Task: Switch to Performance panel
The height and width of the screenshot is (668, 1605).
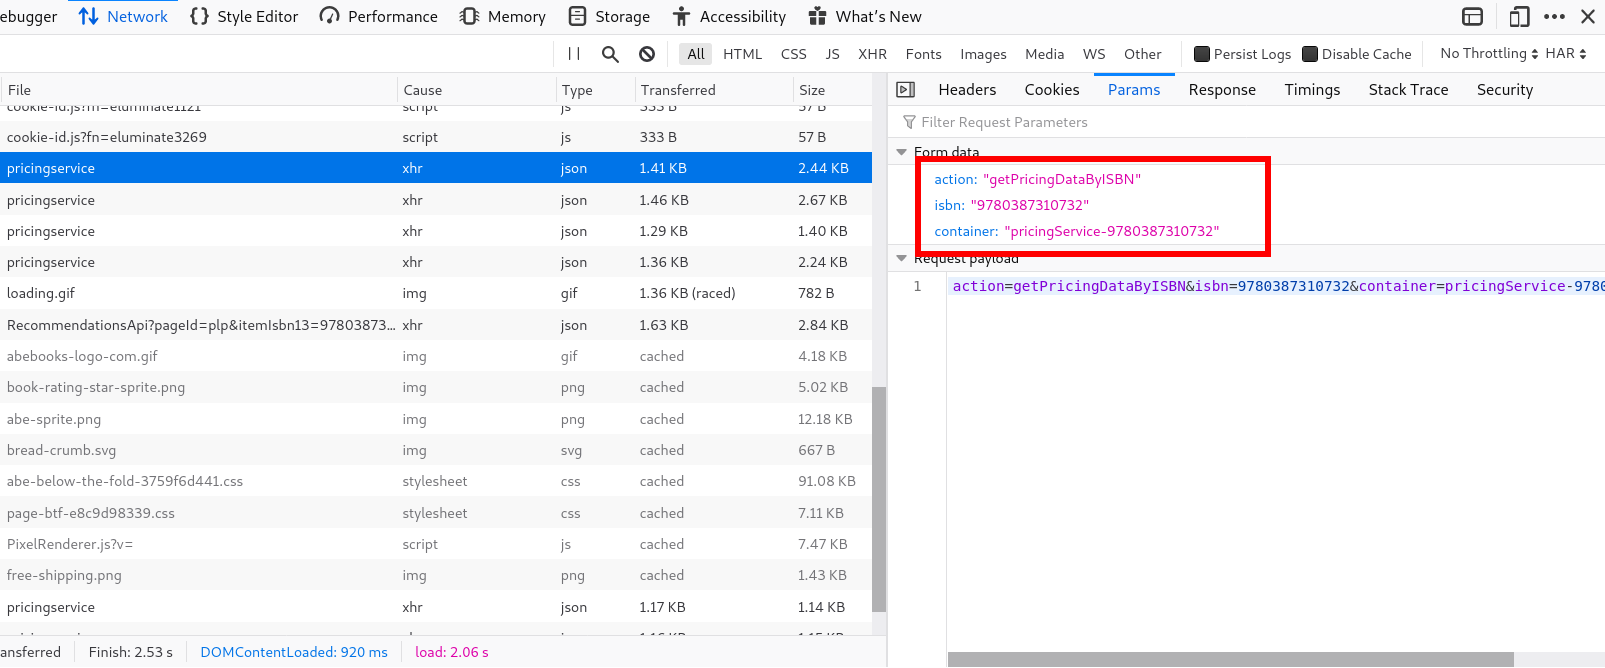Action: [378, 16]
